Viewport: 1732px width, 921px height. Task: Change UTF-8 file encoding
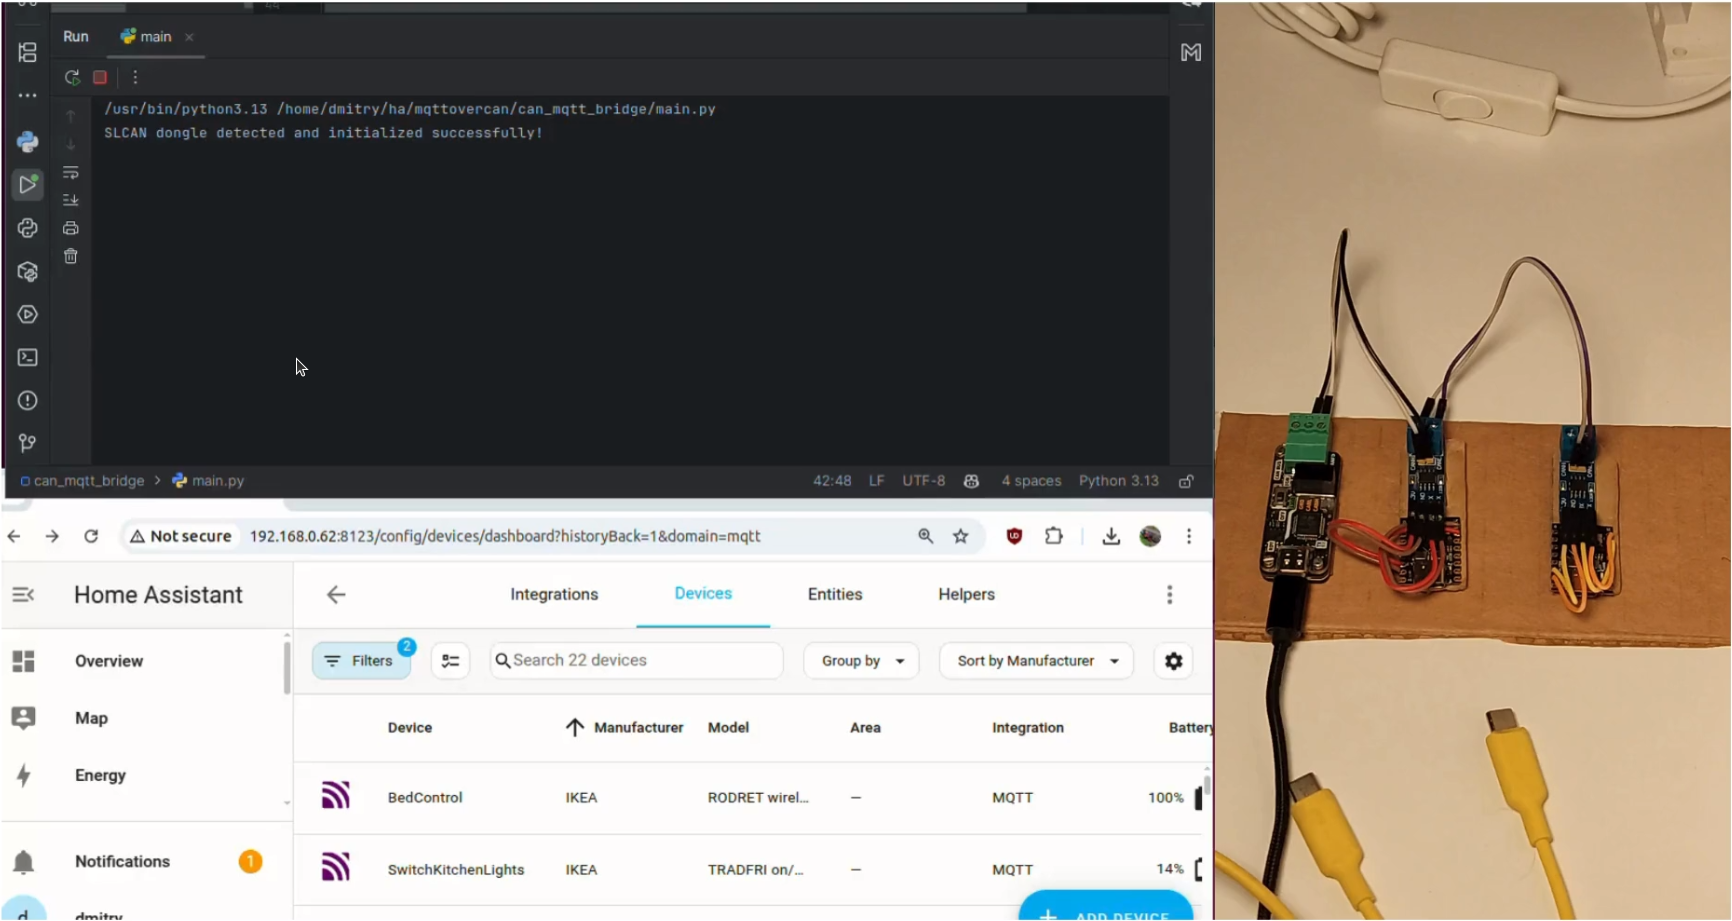coord(923,481)
